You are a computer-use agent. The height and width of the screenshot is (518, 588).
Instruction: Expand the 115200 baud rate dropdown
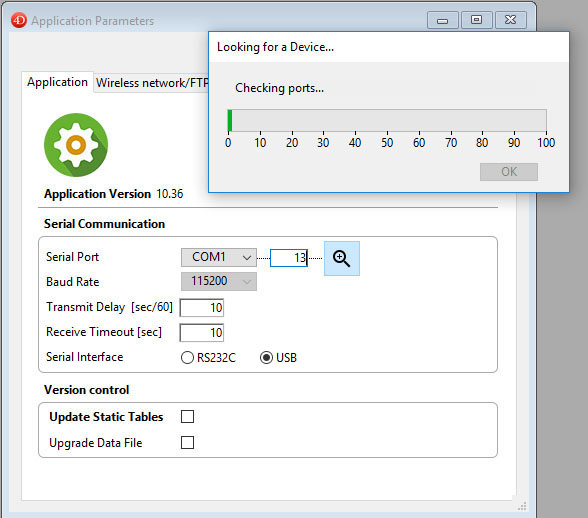(219, 281)
